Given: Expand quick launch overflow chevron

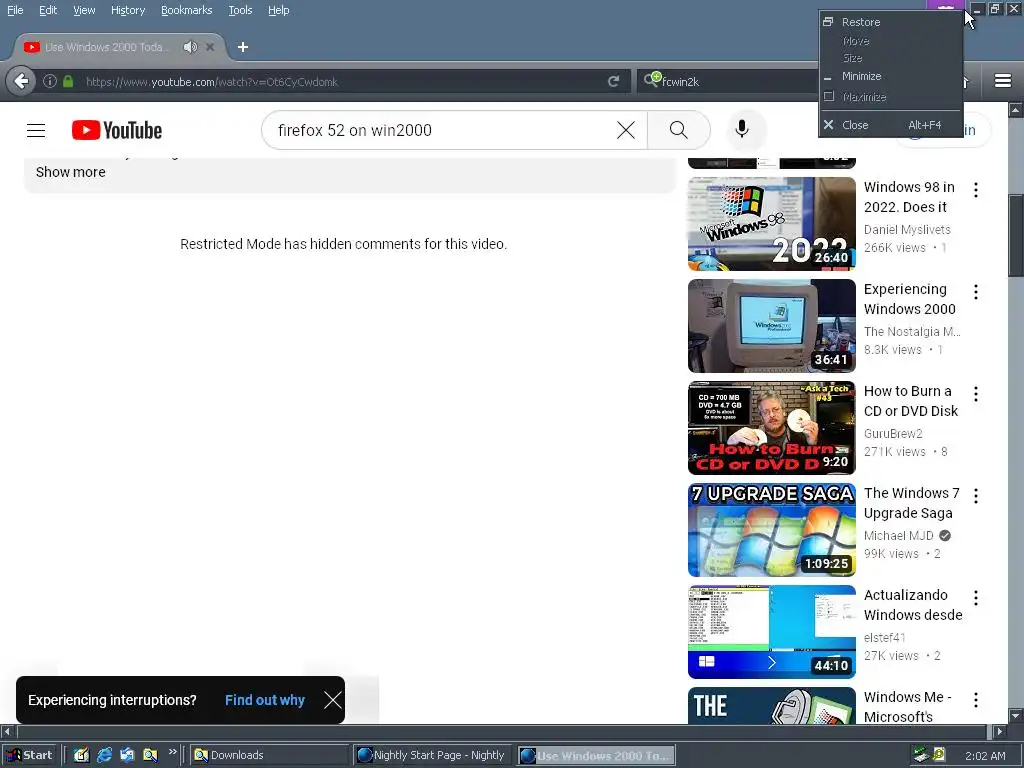Looking at the screenshot, I should pos(172,752).
